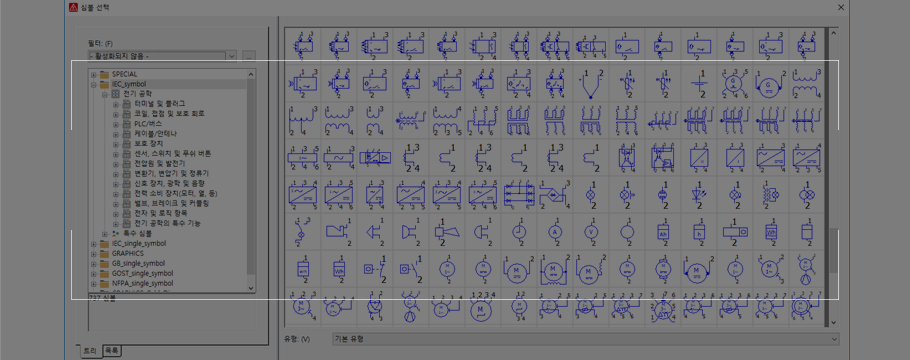Open the 필터 filter dropdown
Viewport: 910px width, 360px height.
[x=162, y=56]
